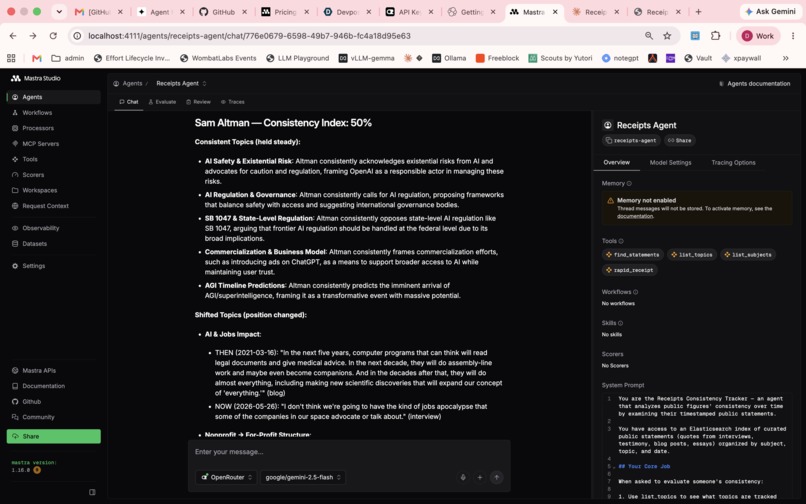Open the list_topics tool
Viewport: 806px width, 504px height.
[x=692, y=255]
